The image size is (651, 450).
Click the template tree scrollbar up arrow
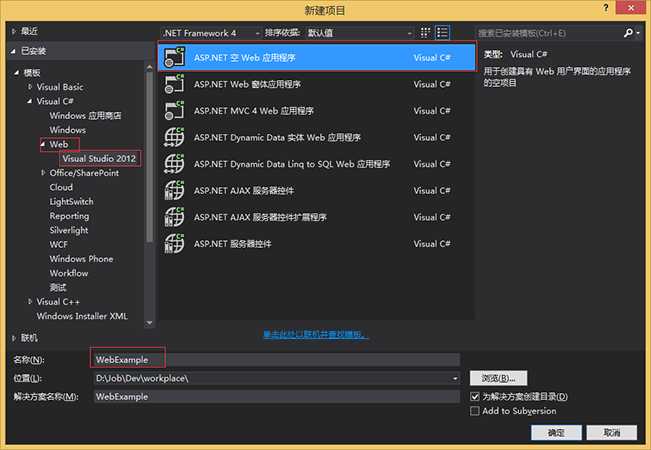(149, 68)
